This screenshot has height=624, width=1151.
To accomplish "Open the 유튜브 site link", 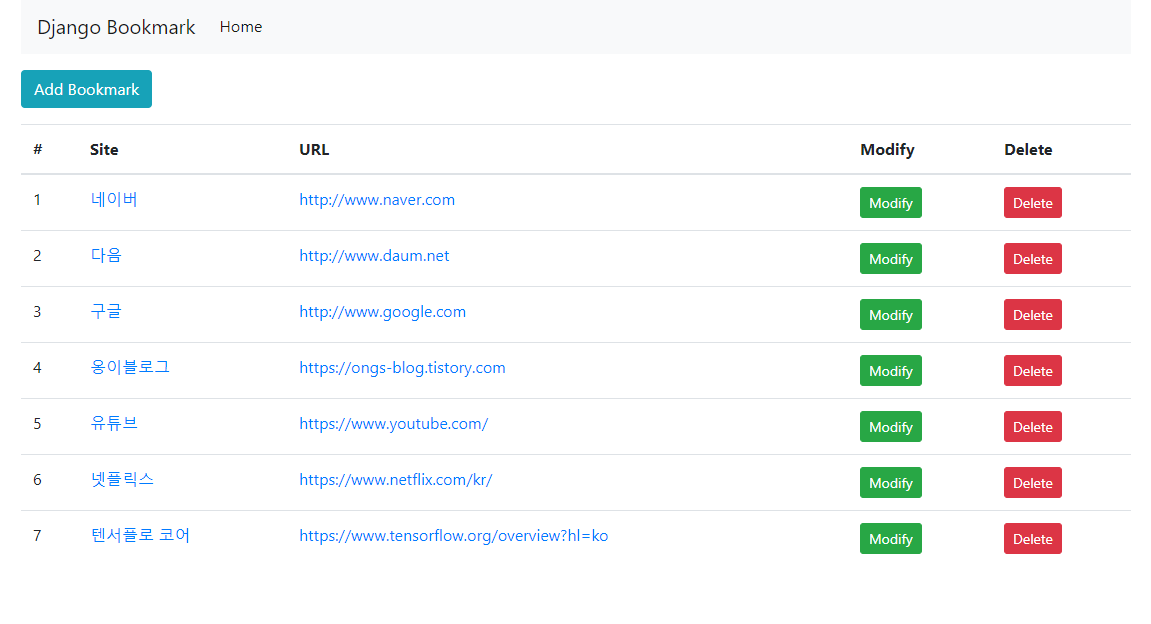I will coord(114,424).
